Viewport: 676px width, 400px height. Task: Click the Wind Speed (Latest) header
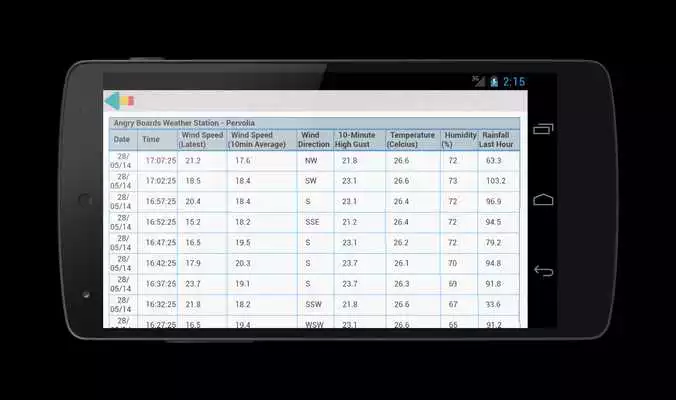coord(201,140)
